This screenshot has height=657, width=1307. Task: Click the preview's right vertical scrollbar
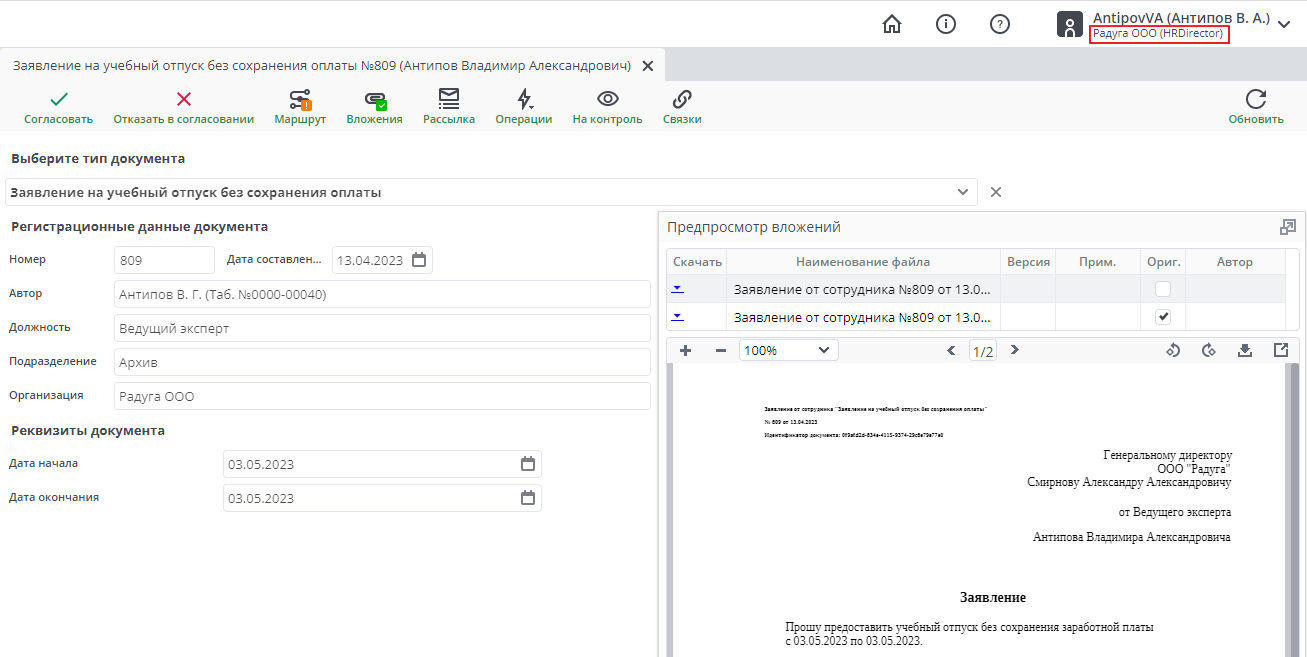[1295, 510]
